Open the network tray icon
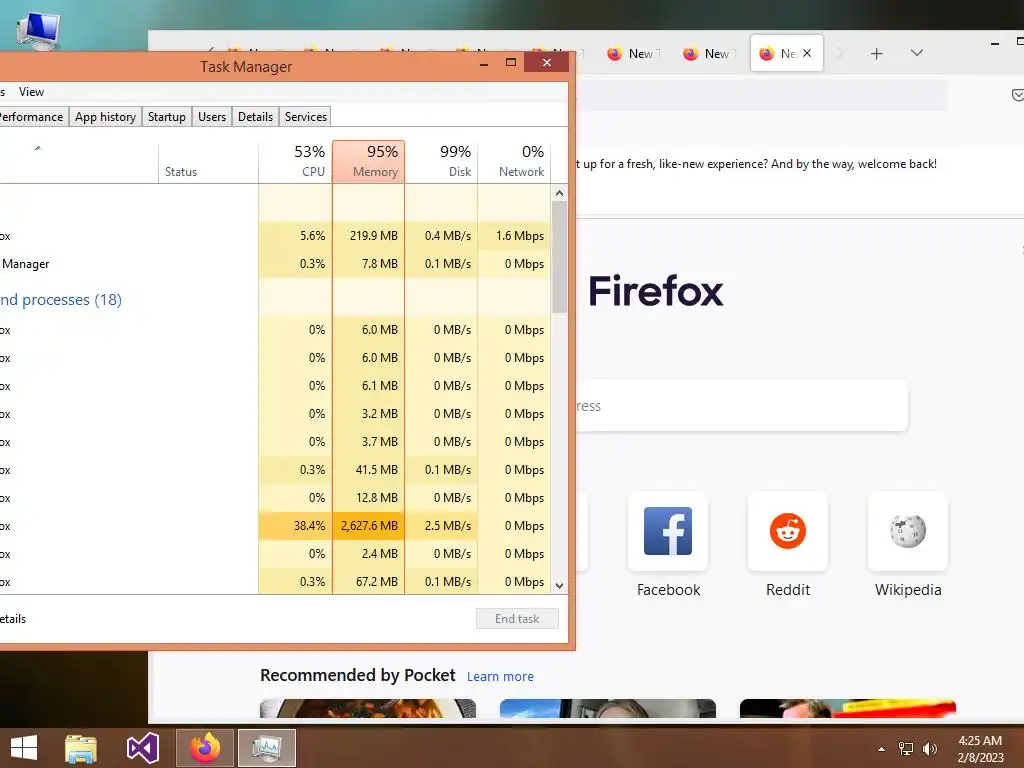Image resolution: width=1024 pixels, height=768 pixels. coord(906,749)
